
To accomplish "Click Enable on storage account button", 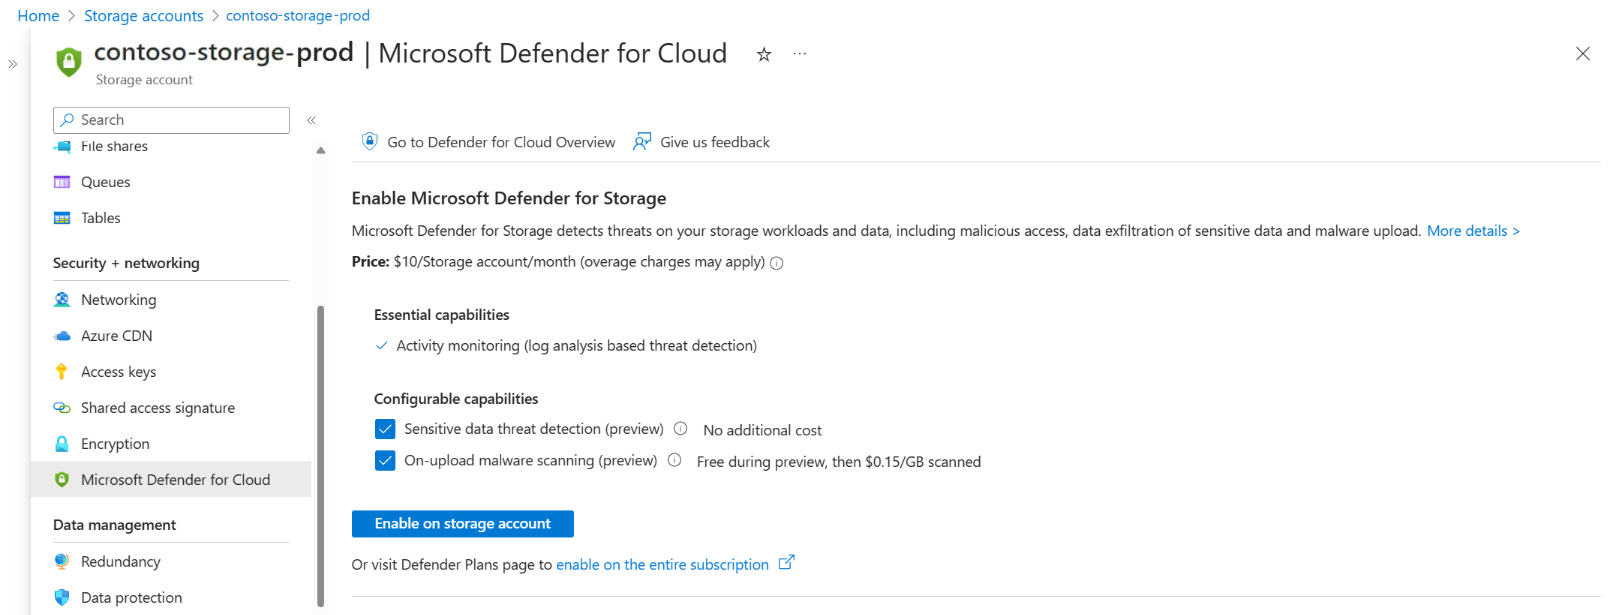I will tap(463, 524).
